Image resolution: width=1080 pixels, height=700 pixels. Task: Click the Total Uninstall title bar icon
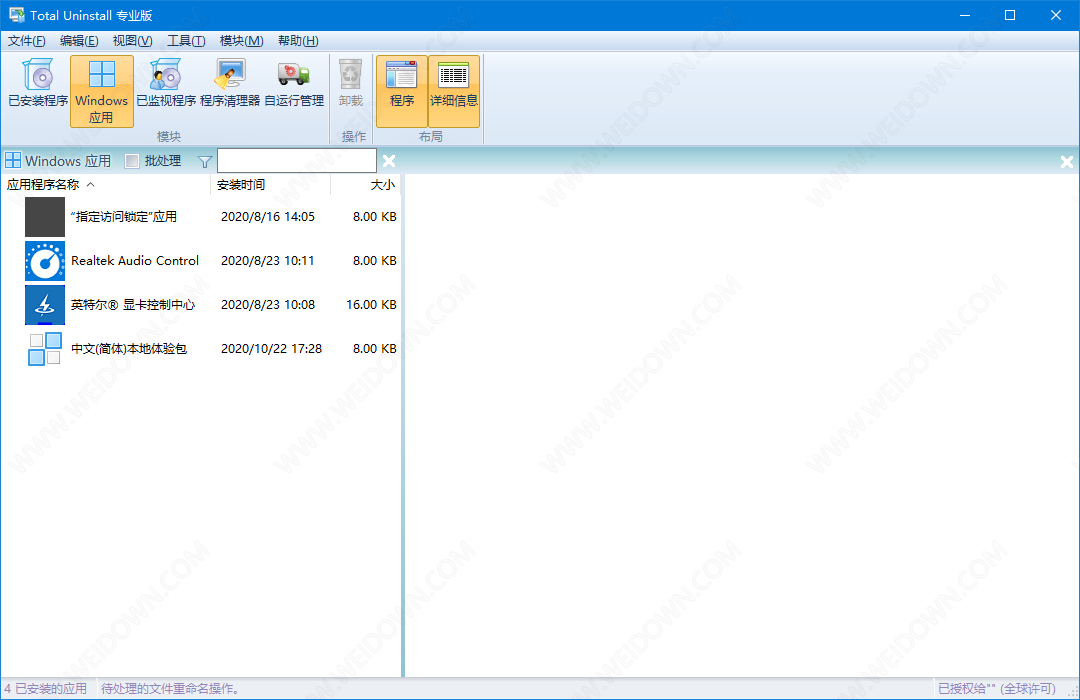pyautogui.click(x=17, y=14)
